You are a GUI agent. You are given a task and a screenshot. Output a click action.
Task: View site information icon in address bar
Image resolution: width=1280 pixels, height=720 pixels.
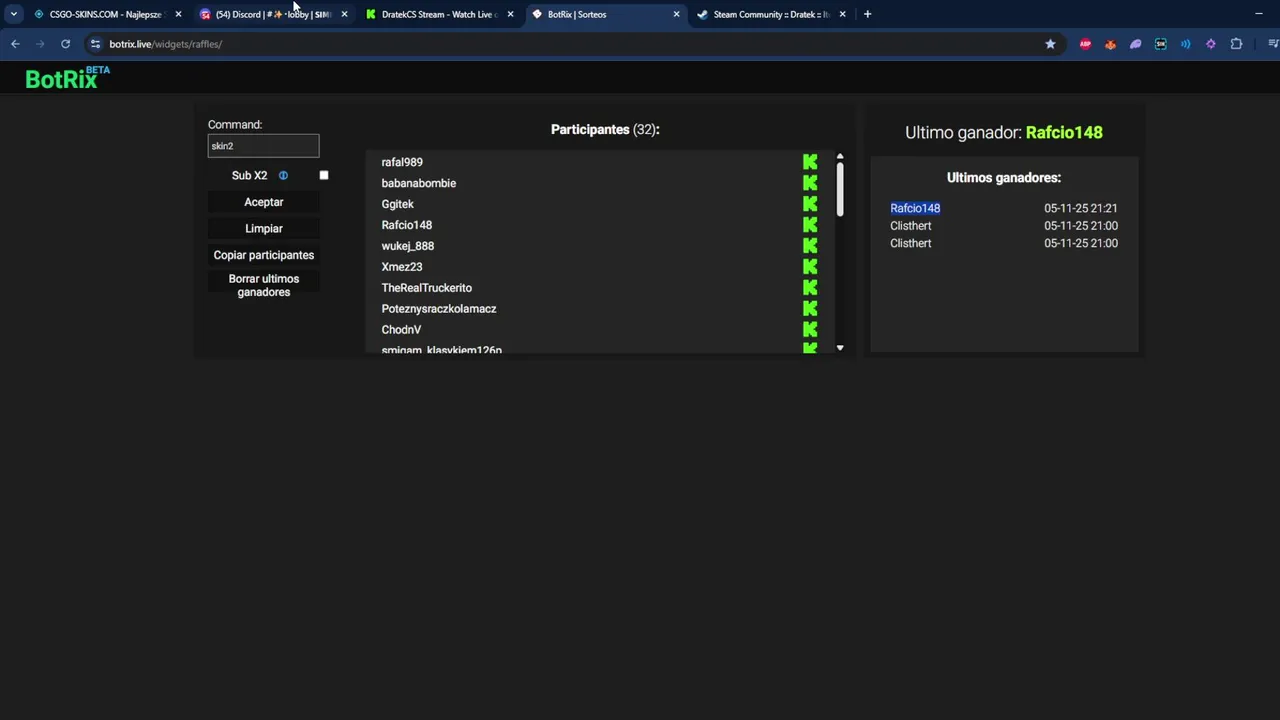pyautogui.click(x=96, y=44)
